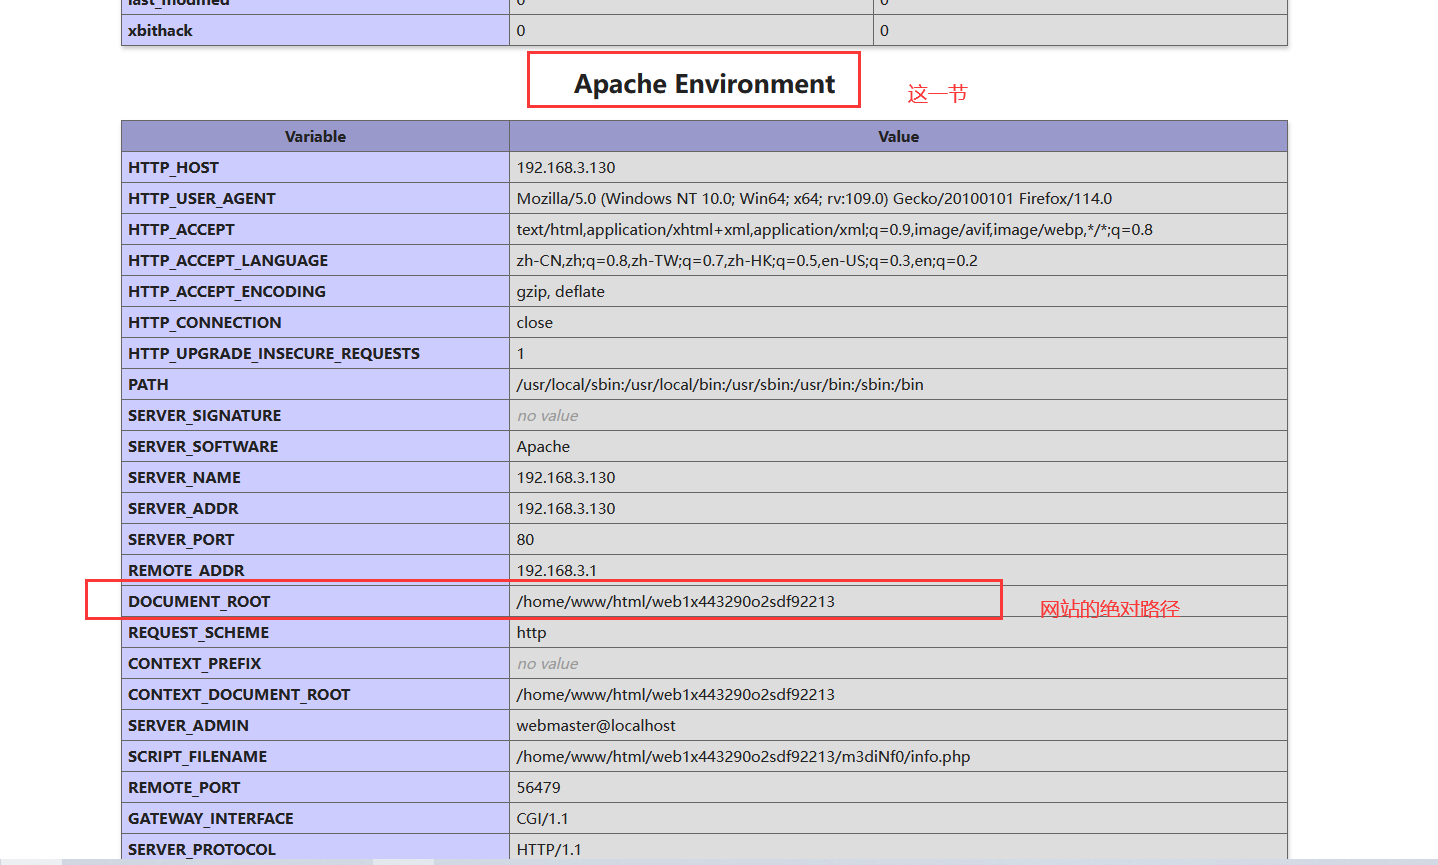Click the zh-CN language value
Viewport: 1438px width, 865px height.
point(747,260)
